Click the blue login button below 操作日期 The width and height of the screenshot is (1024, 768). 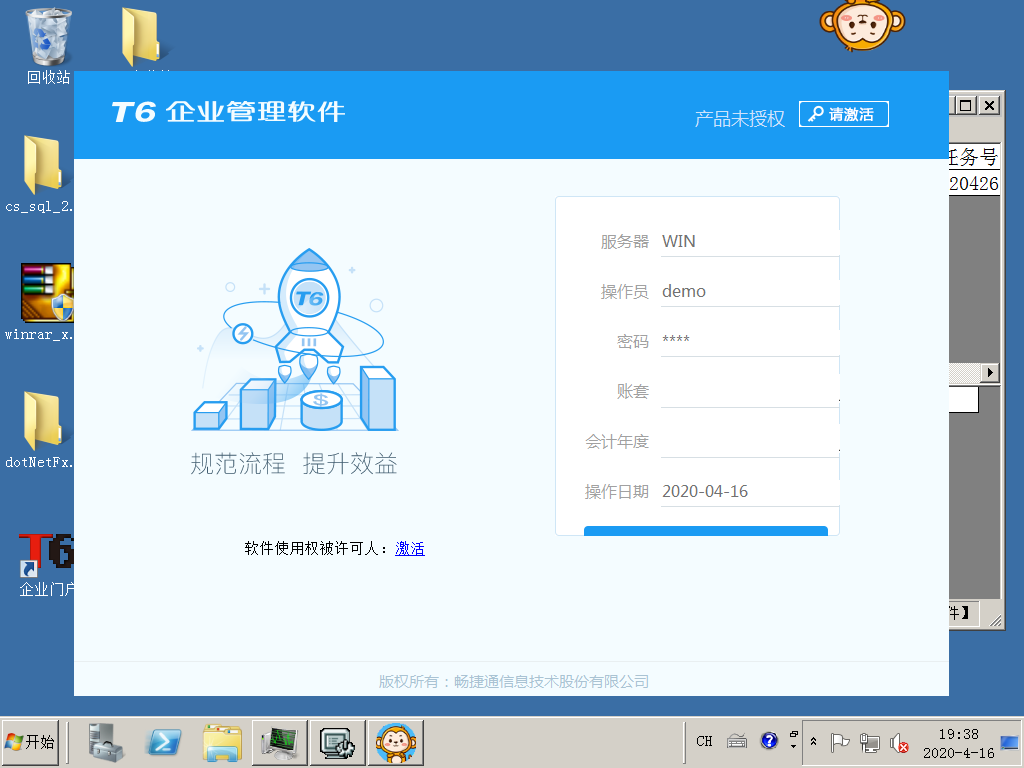point(705,531)
